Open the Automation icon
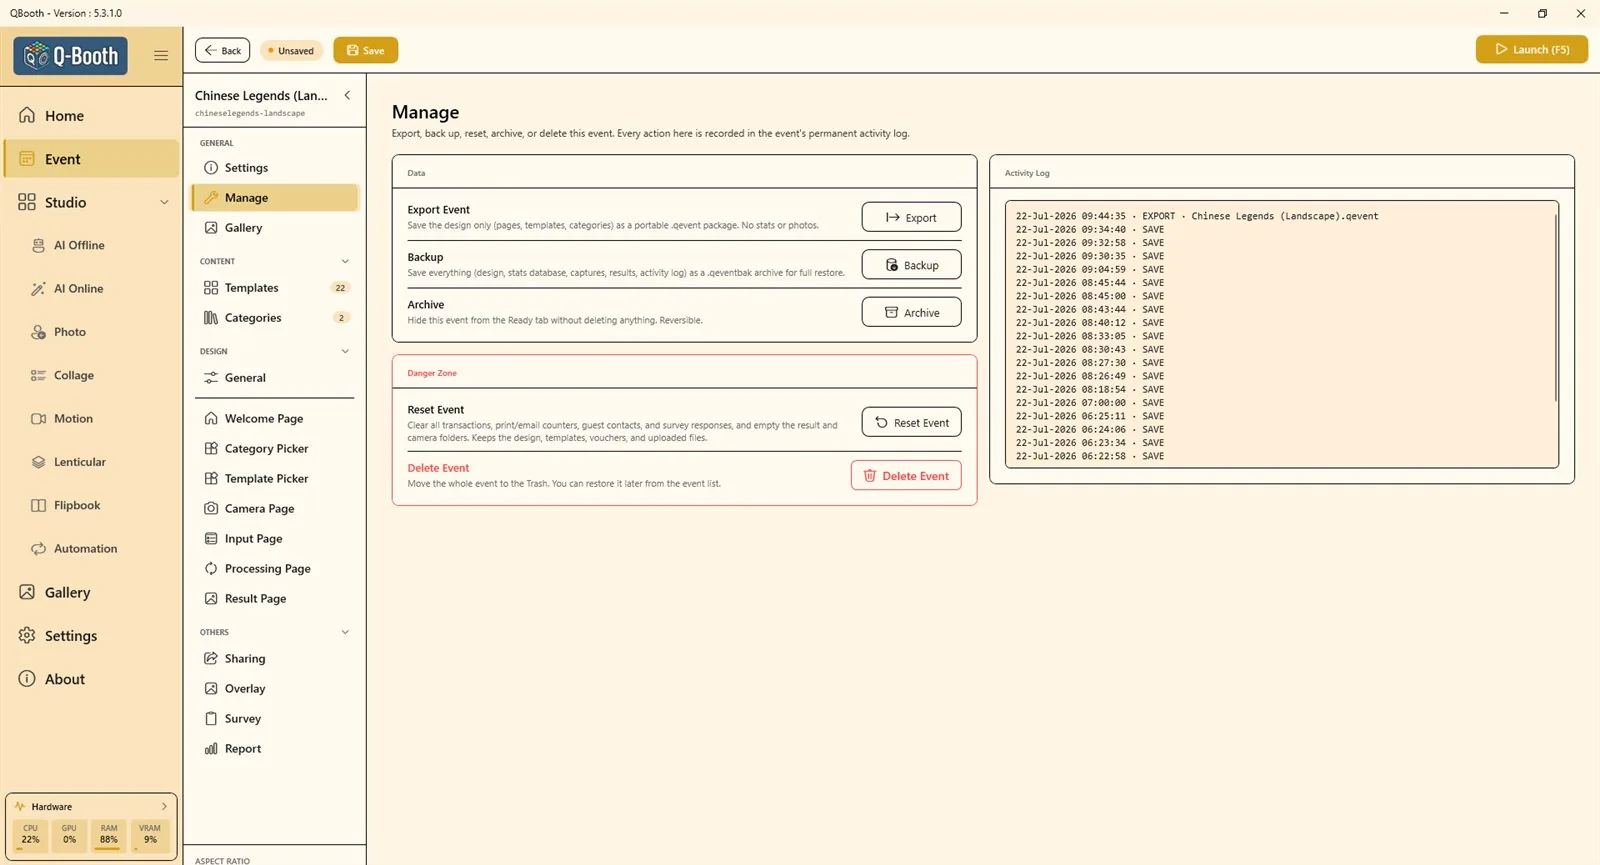The width and height of the screenshot is (1600, 865). (x=38, y=549)
